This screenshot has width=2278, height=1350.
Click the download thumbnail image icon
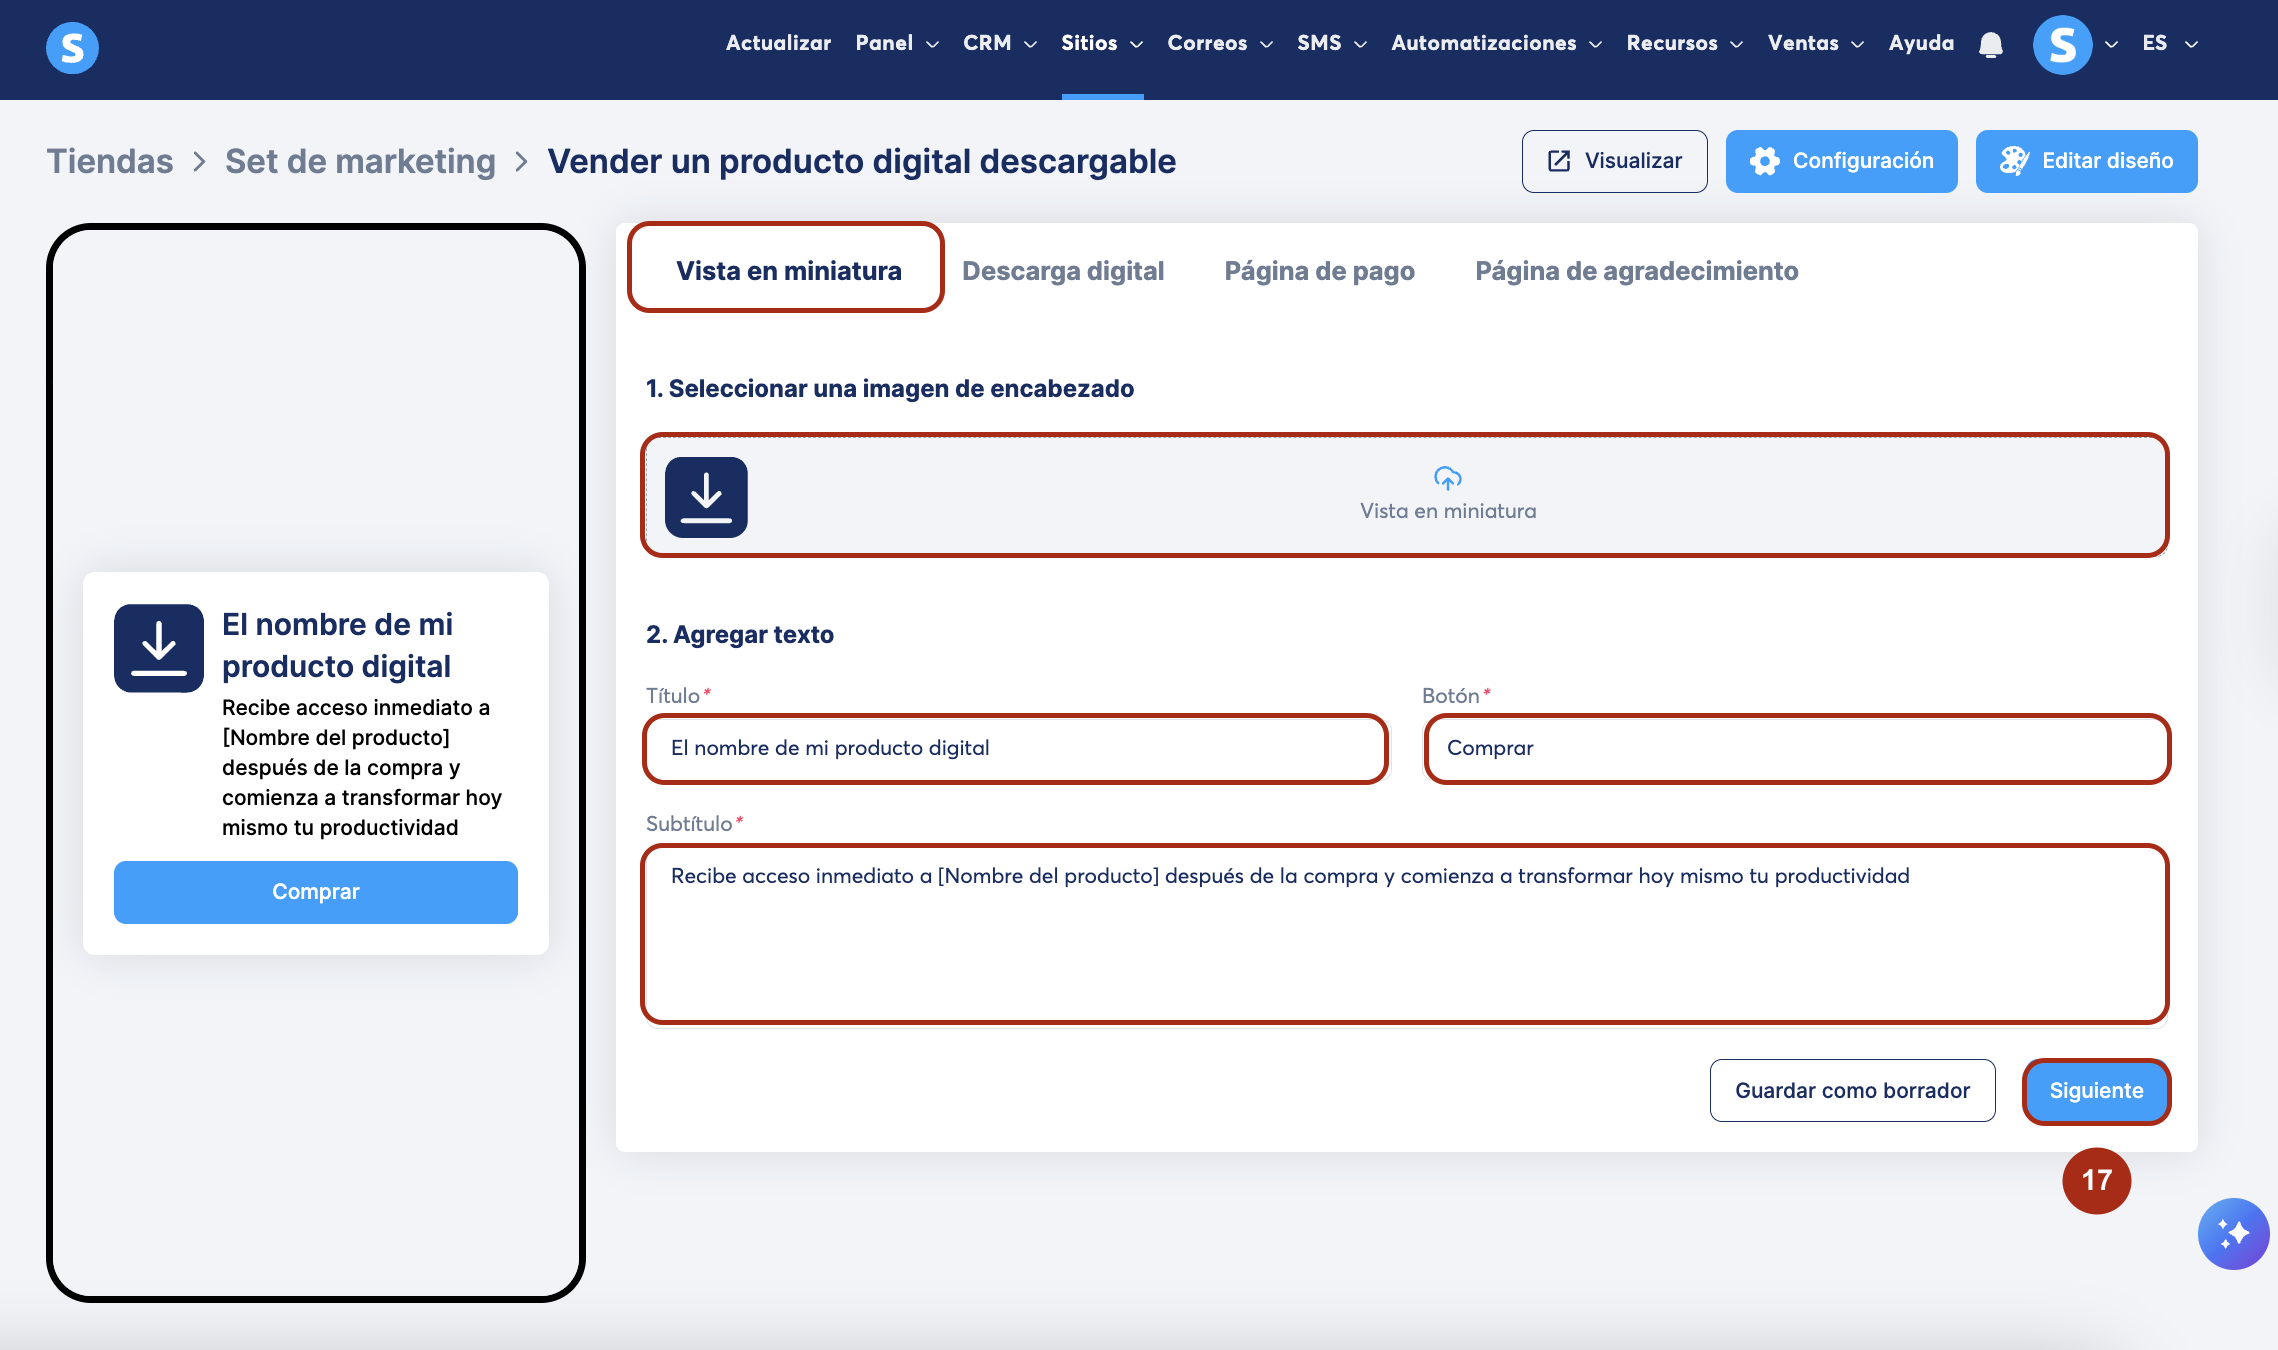[706, 497]
